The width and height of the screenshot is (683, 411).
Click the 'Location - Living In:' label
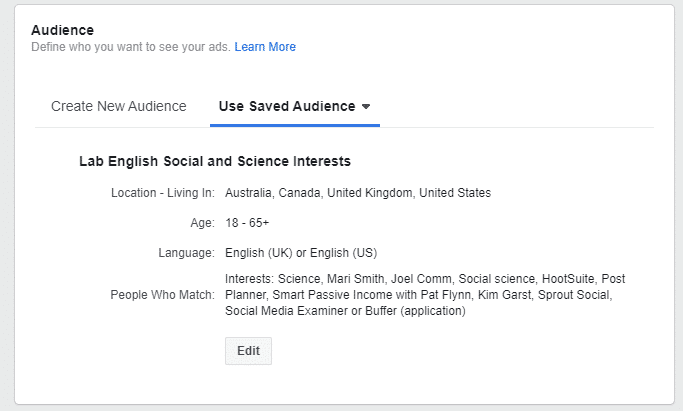[163, 193]
